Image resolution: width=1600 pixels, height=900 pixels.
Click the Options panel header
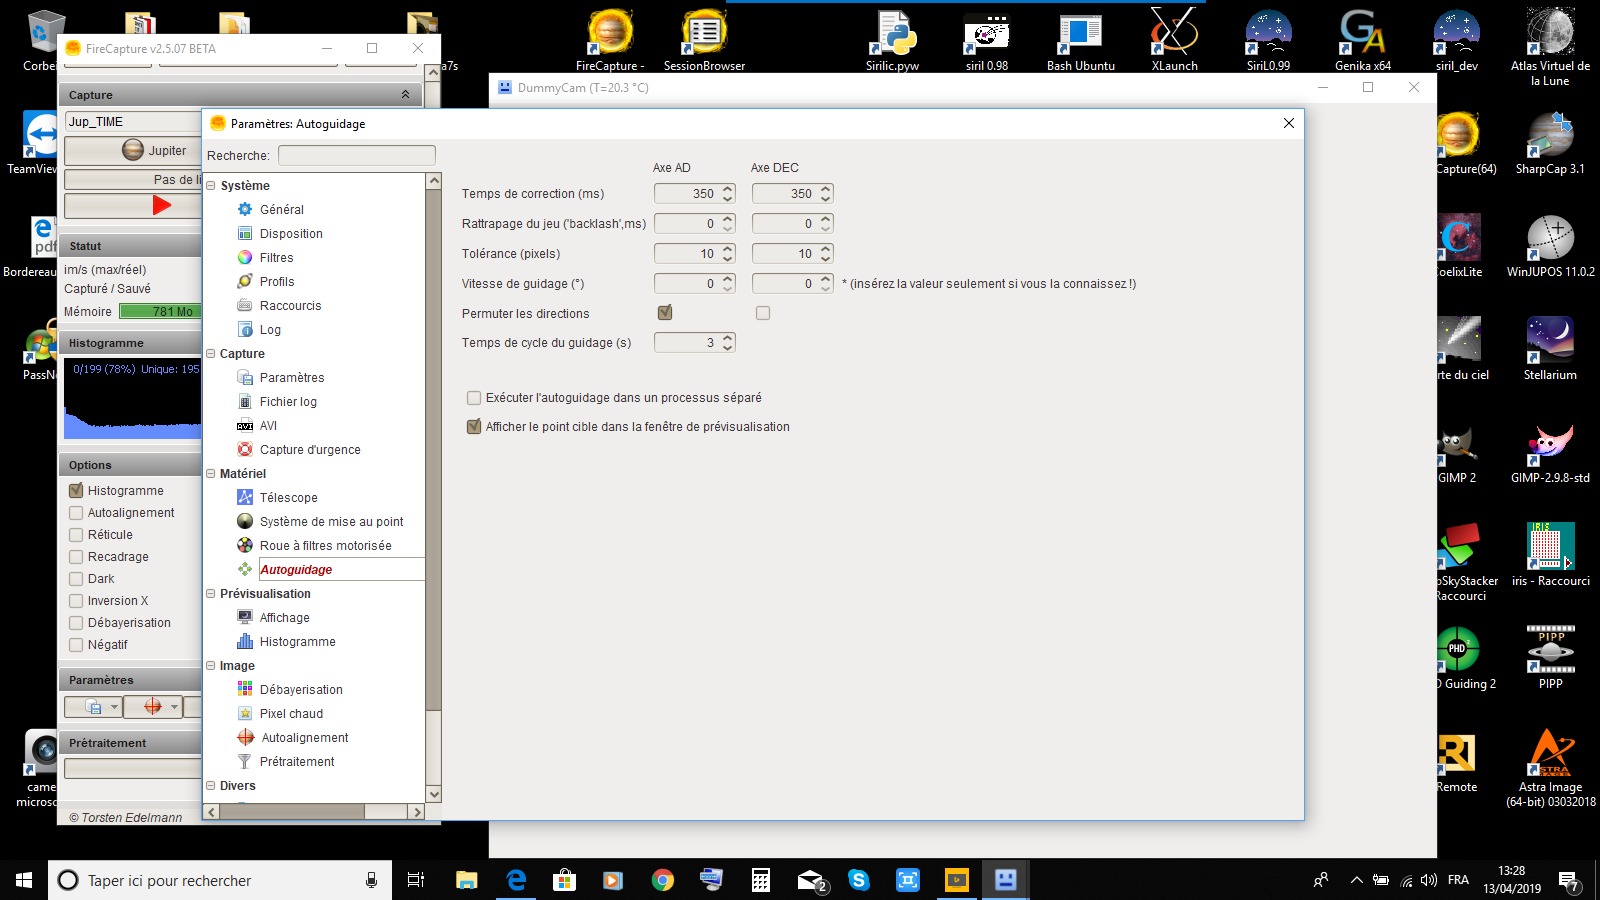coord(130,465)
